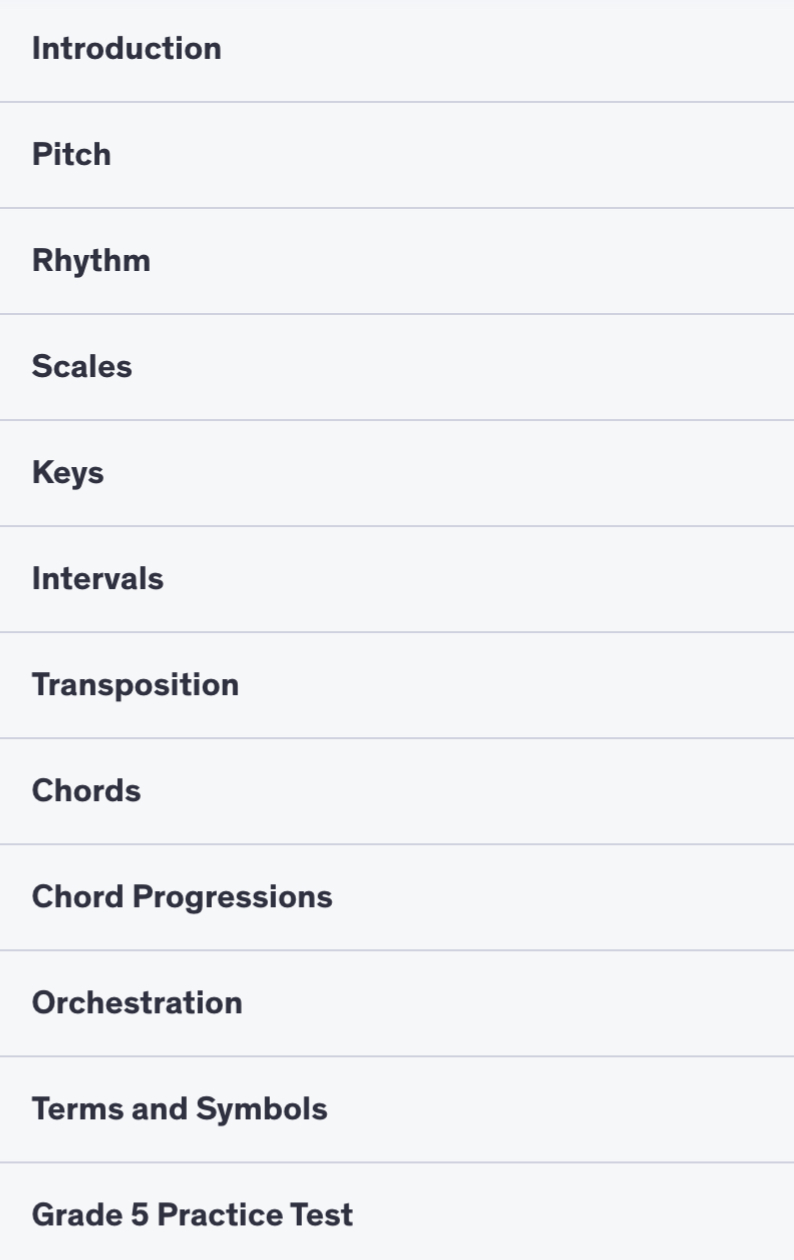Open Terms and Symbols
The height and width of the screenshot is (1260, 794).
[180, 1109]
